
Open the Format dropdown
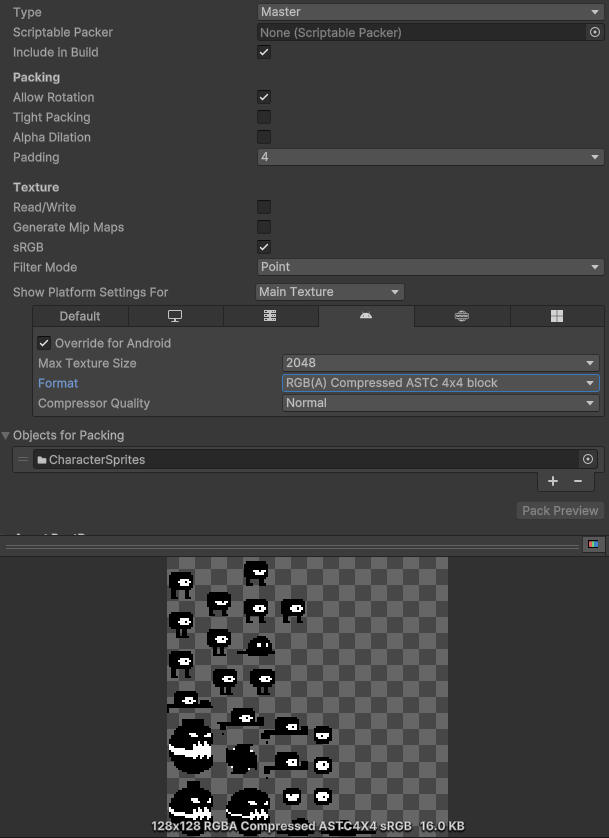441,383
